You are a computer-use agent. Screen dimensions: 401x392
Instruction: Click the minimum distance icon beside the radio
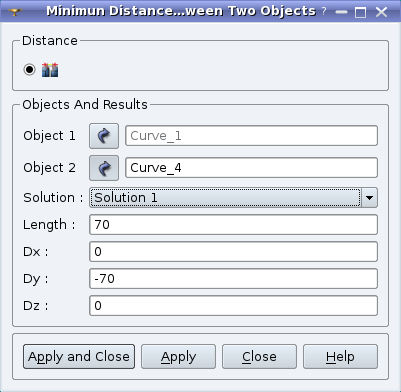point(50,70)
